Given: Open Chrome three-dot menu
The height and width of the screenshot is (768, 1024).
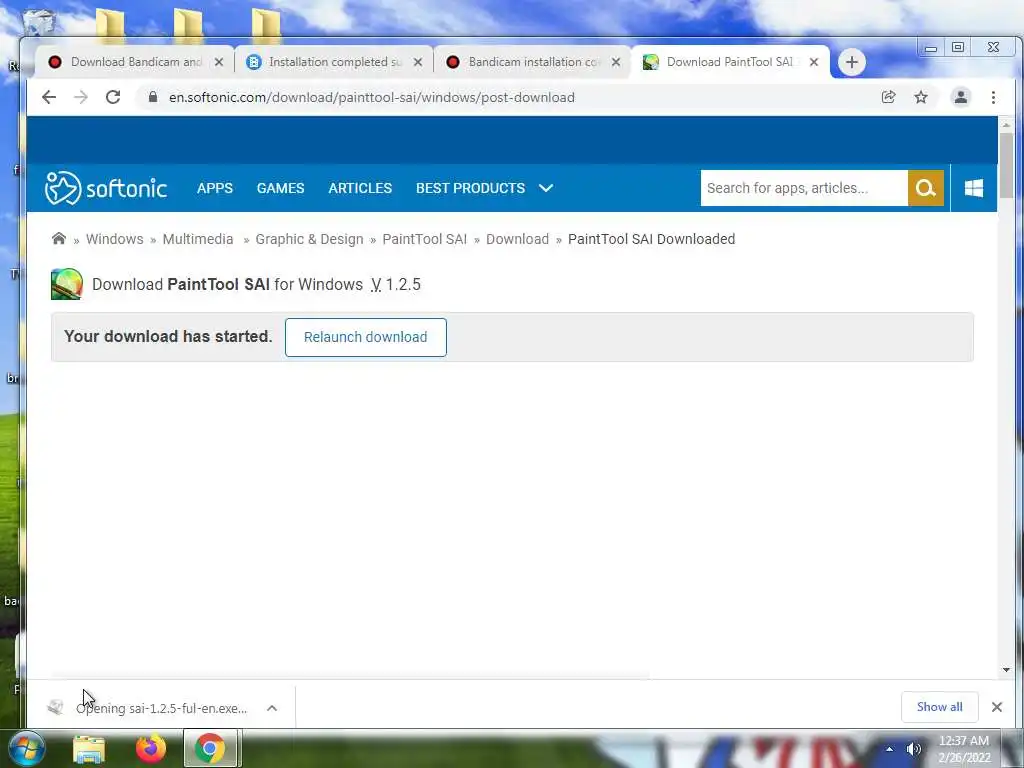Looking at the screenshot, I should [x=993, y=97].
